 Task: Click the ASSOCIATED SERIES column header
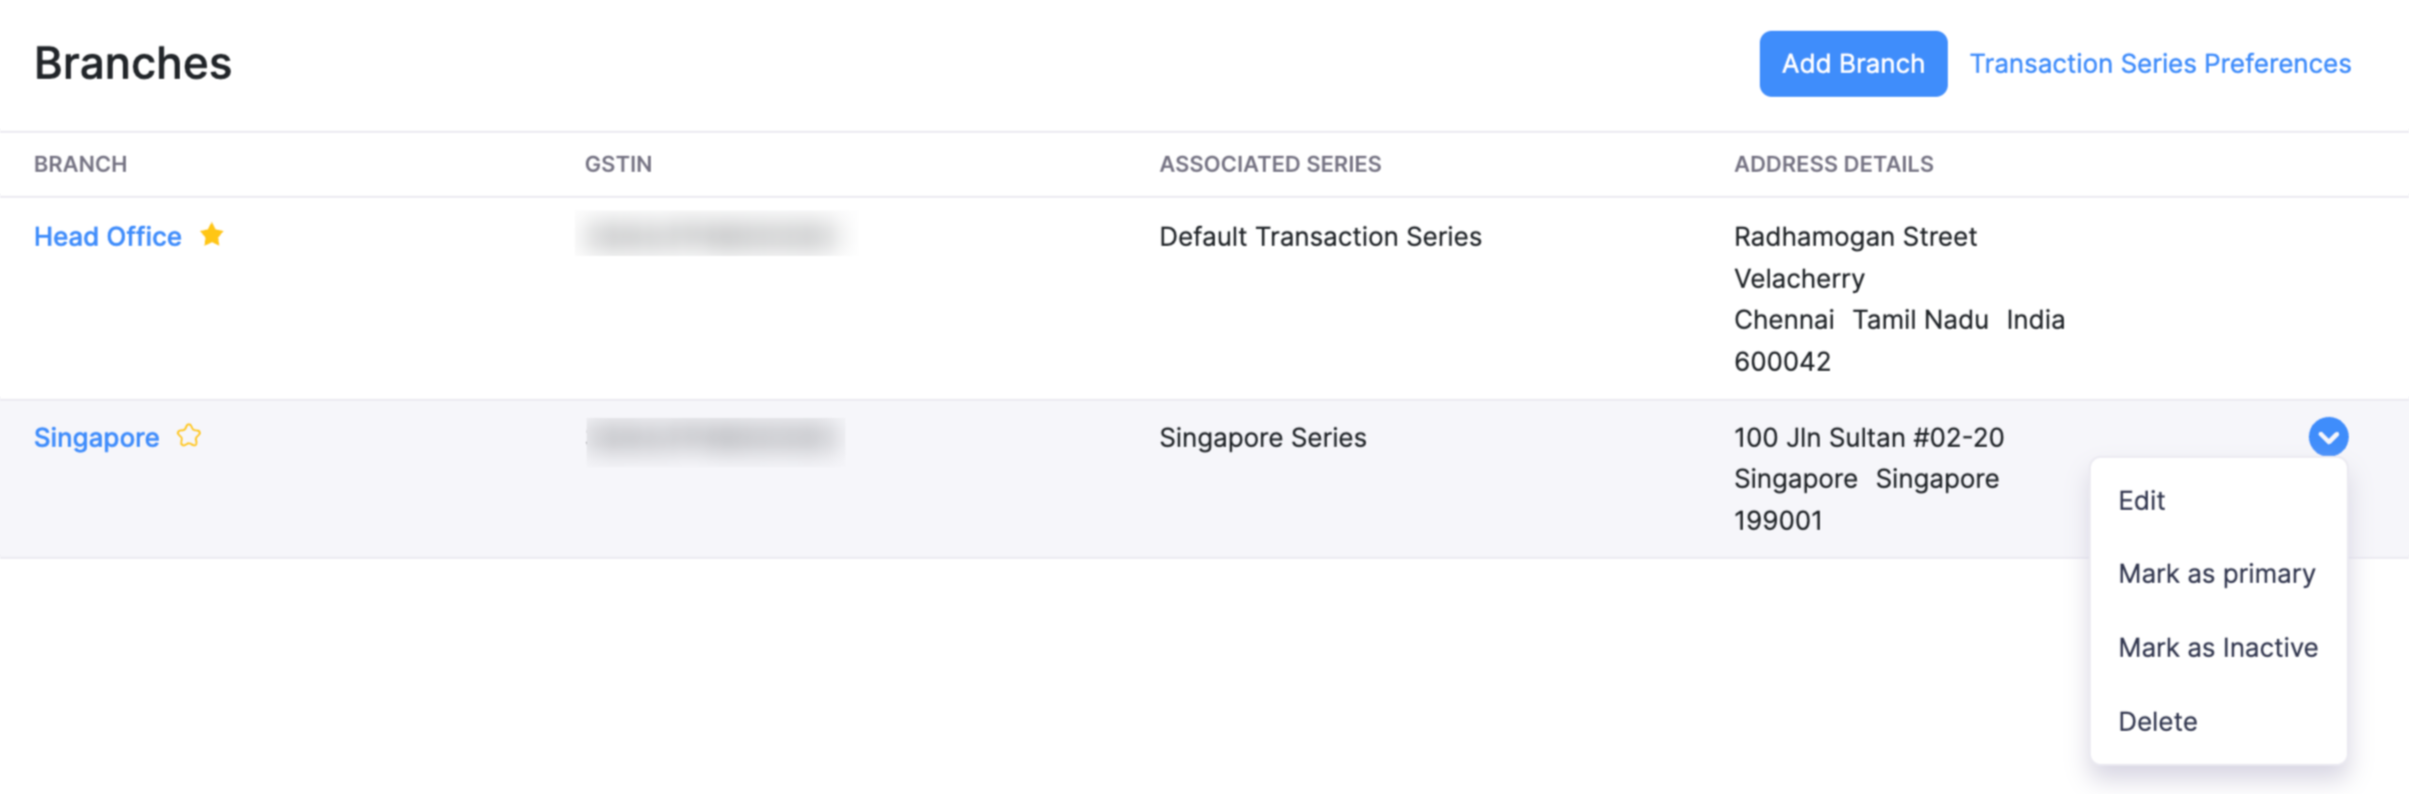(1269, 164)
